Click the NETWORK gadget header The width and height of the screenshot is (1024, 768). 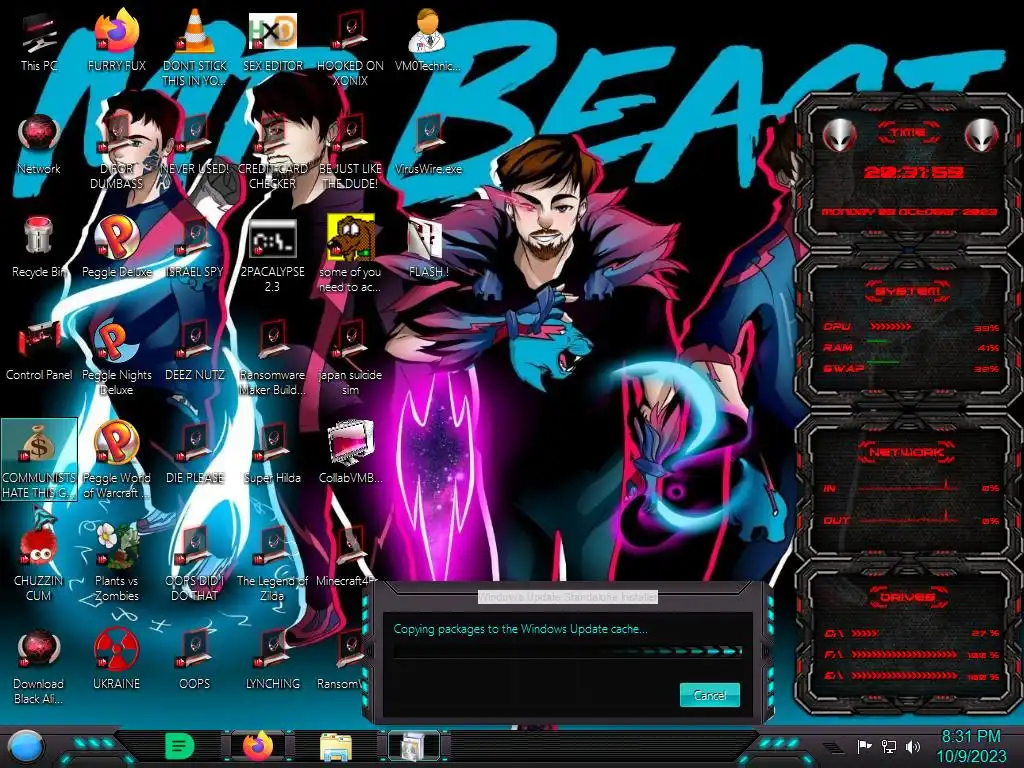908,452
